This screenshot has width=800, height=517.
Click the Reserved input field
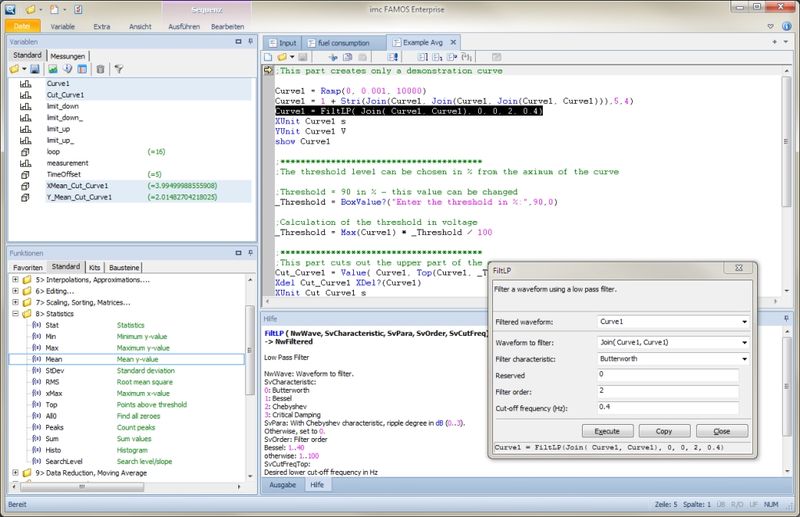coord(668,375)
